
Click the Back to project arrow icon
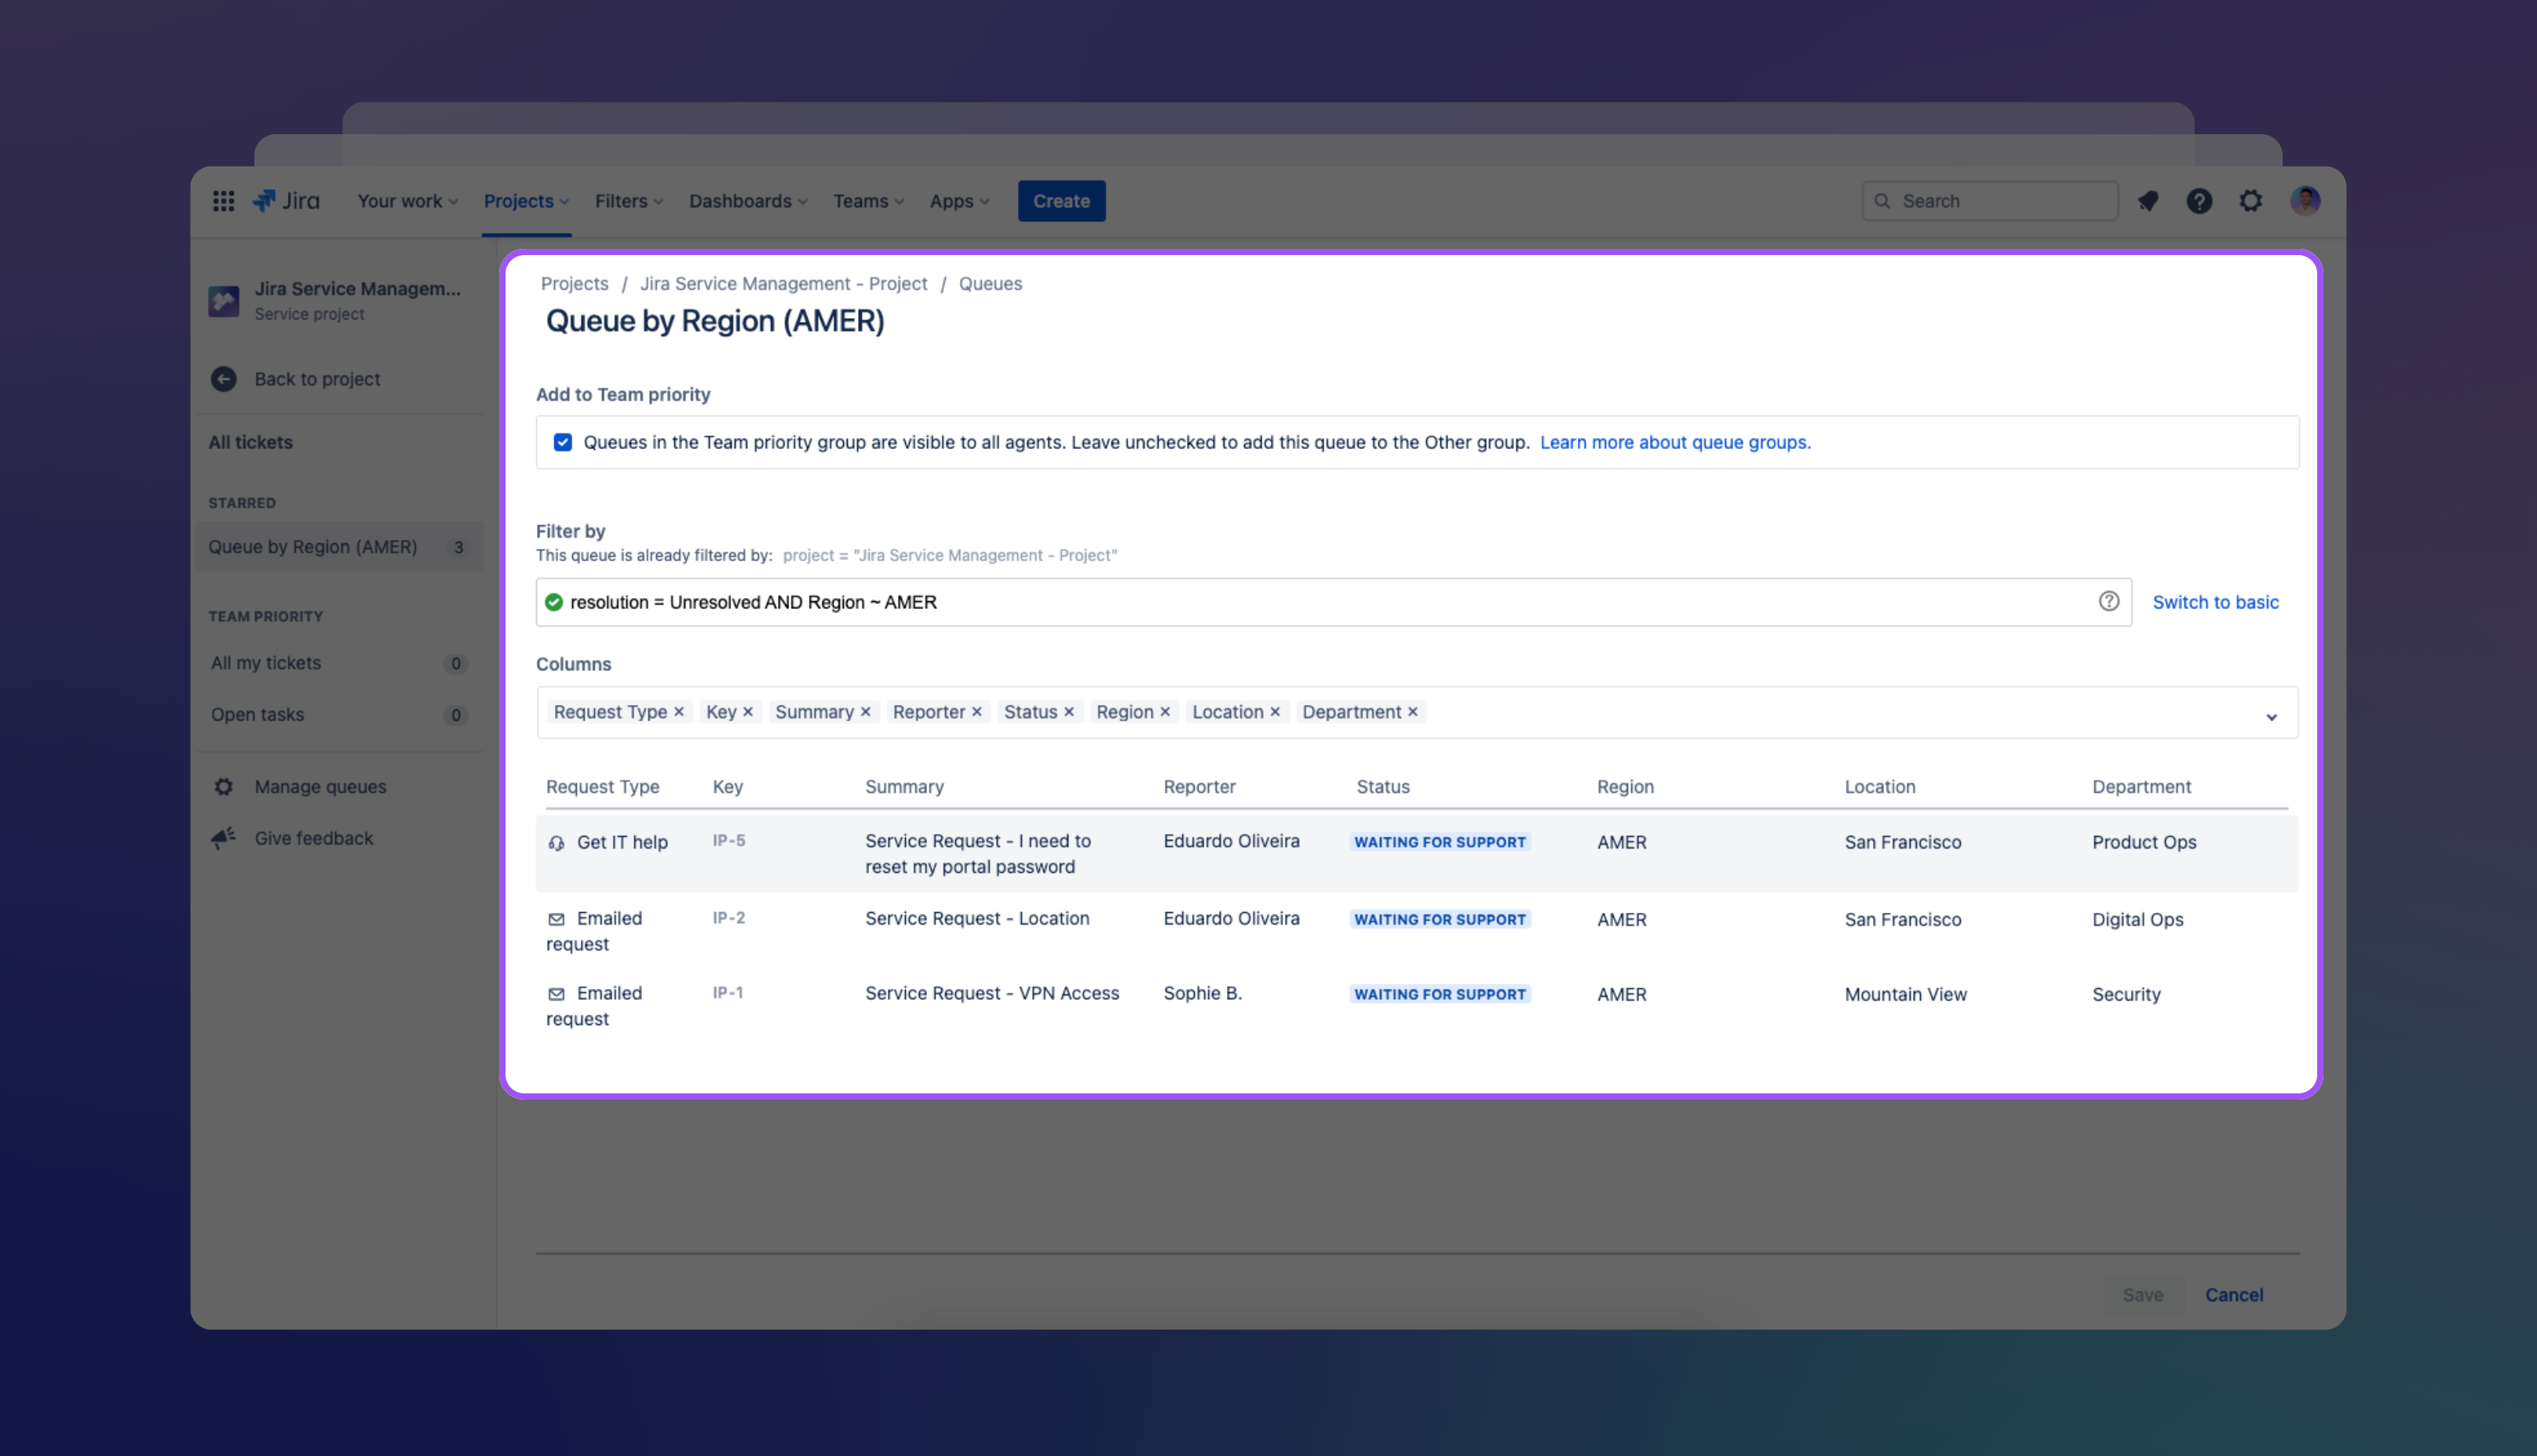[223, 379]
